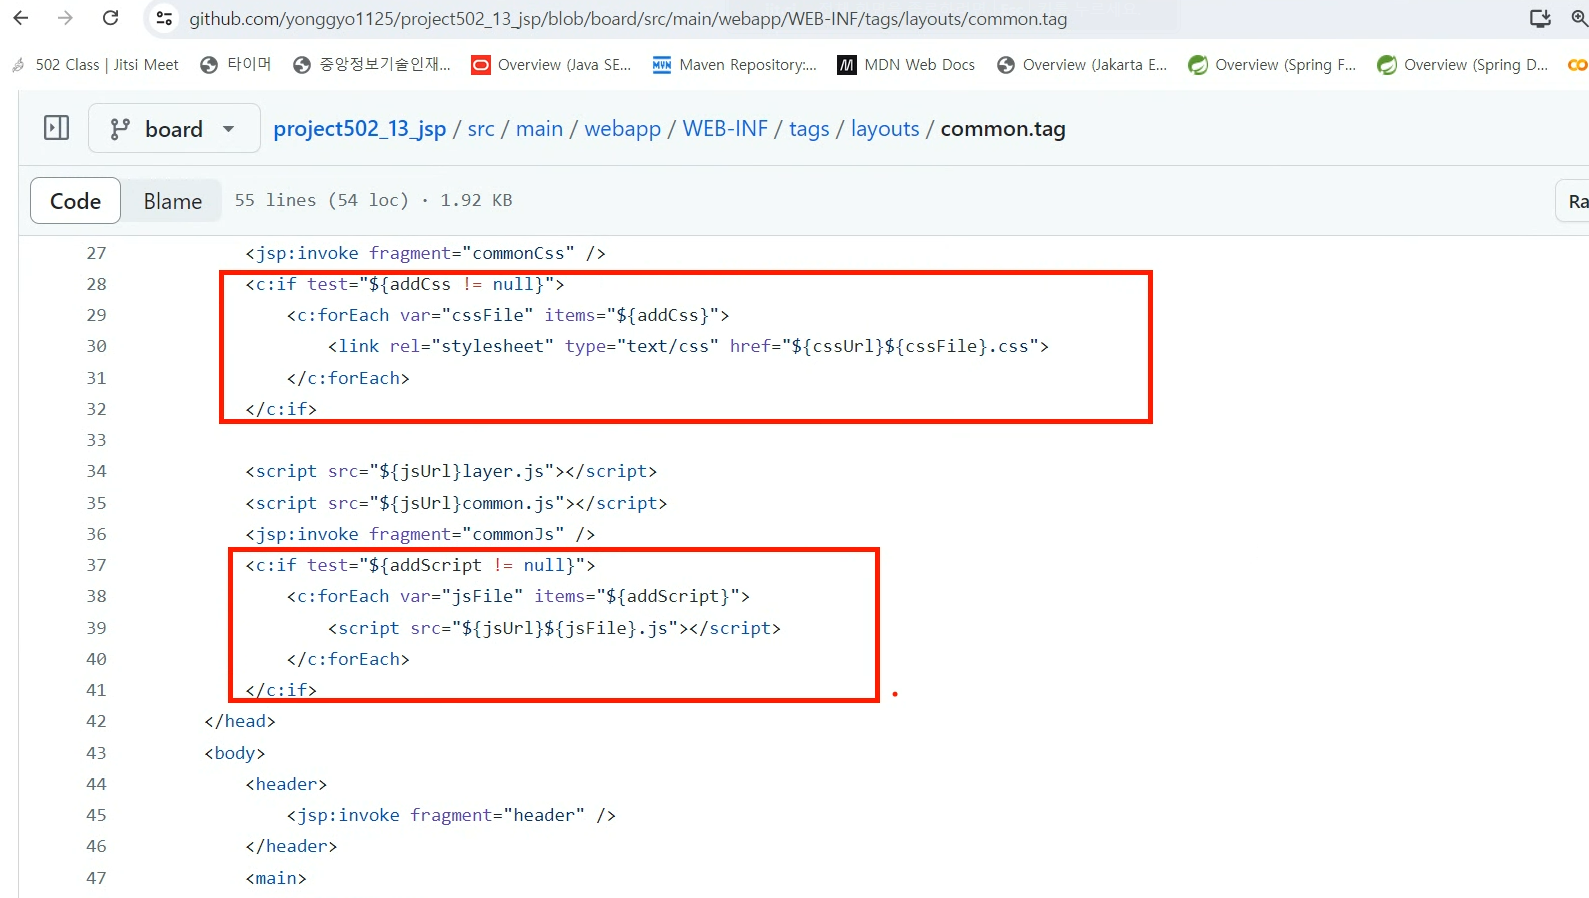Select line number 42
The height and width of the screenshot is (898, 1589).
[96, 721]
